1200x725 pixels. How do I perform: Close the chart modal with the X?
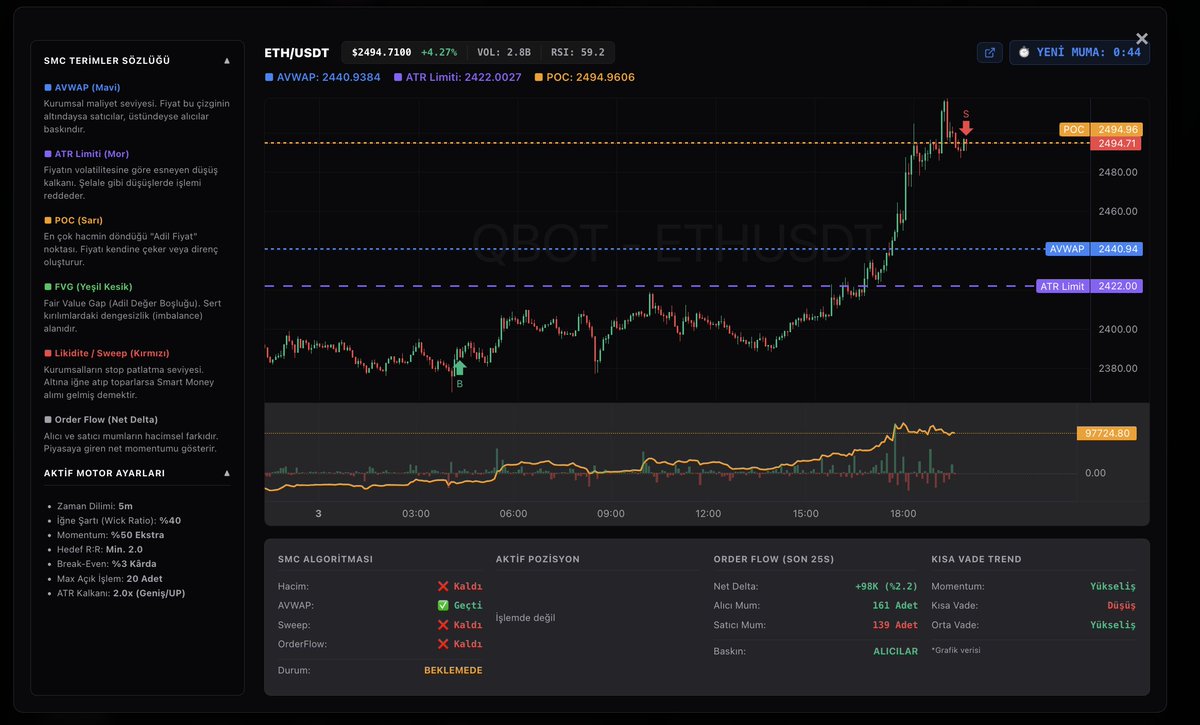click(1142, 39)
